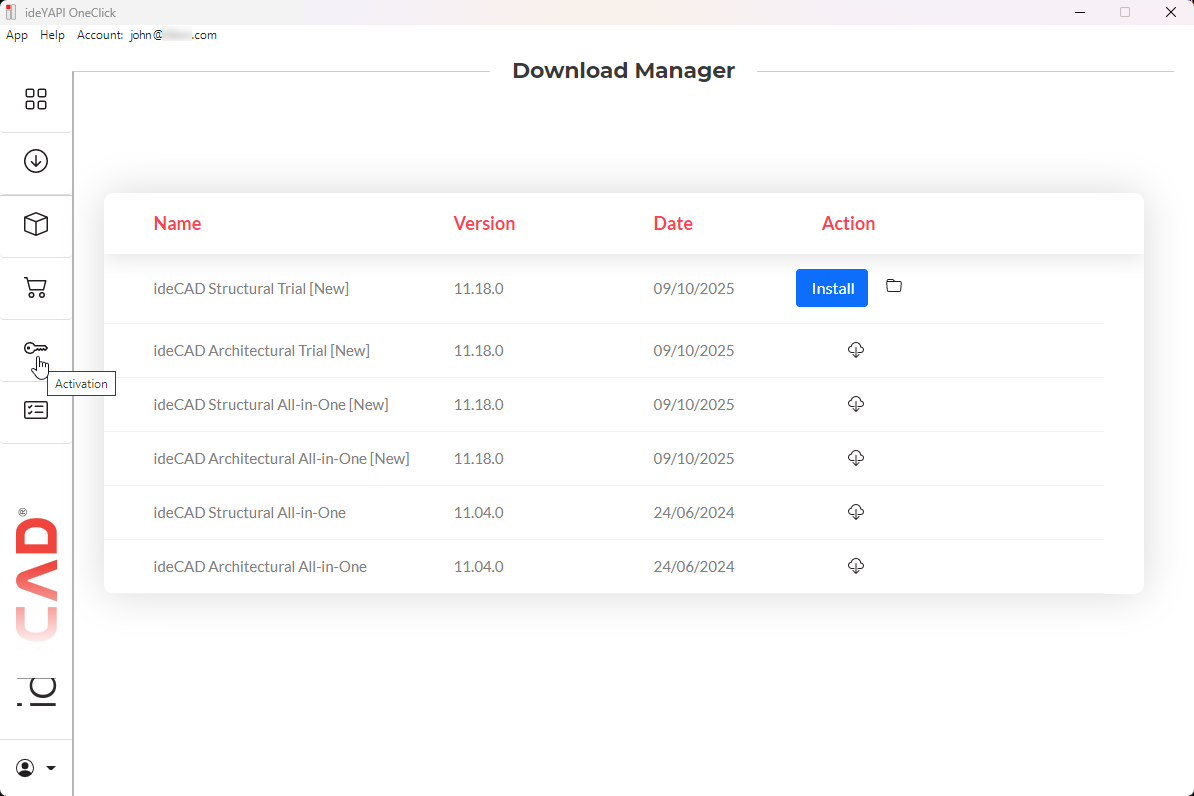Download ideCAD Structural All-in-One version 11.04.0
This screenshot has width=1194, height=796.
click(x=855, y=512)
